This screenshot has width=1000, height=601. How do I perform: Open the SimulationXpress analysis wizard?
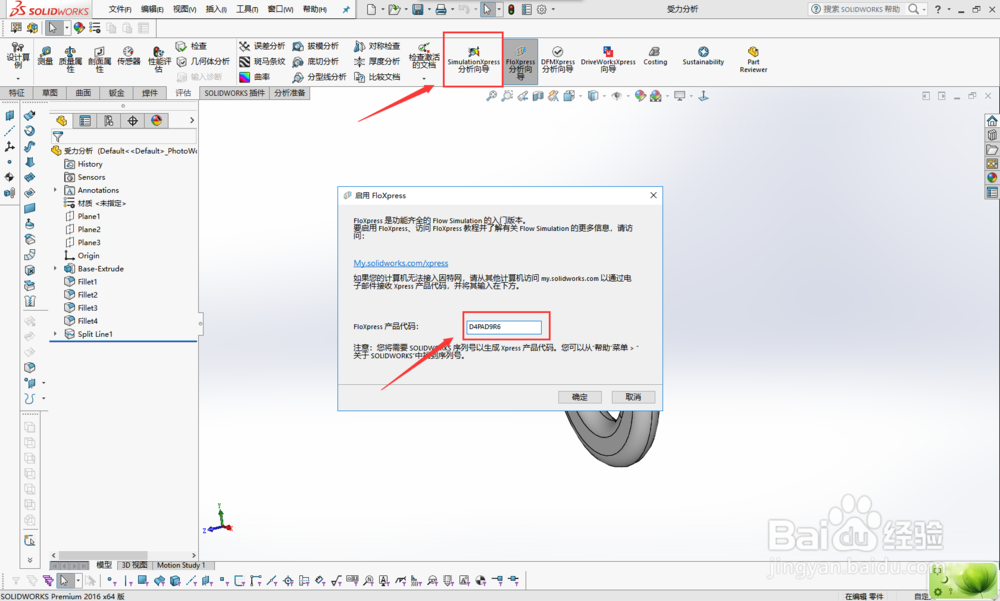click(473, 59)
